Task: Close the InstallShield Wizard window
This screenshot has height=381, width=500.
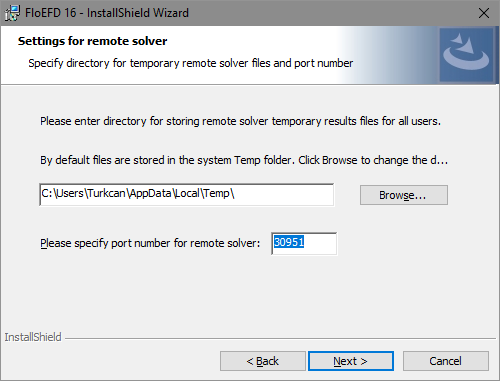Action: pyautogui.click(x=484, y=13)
